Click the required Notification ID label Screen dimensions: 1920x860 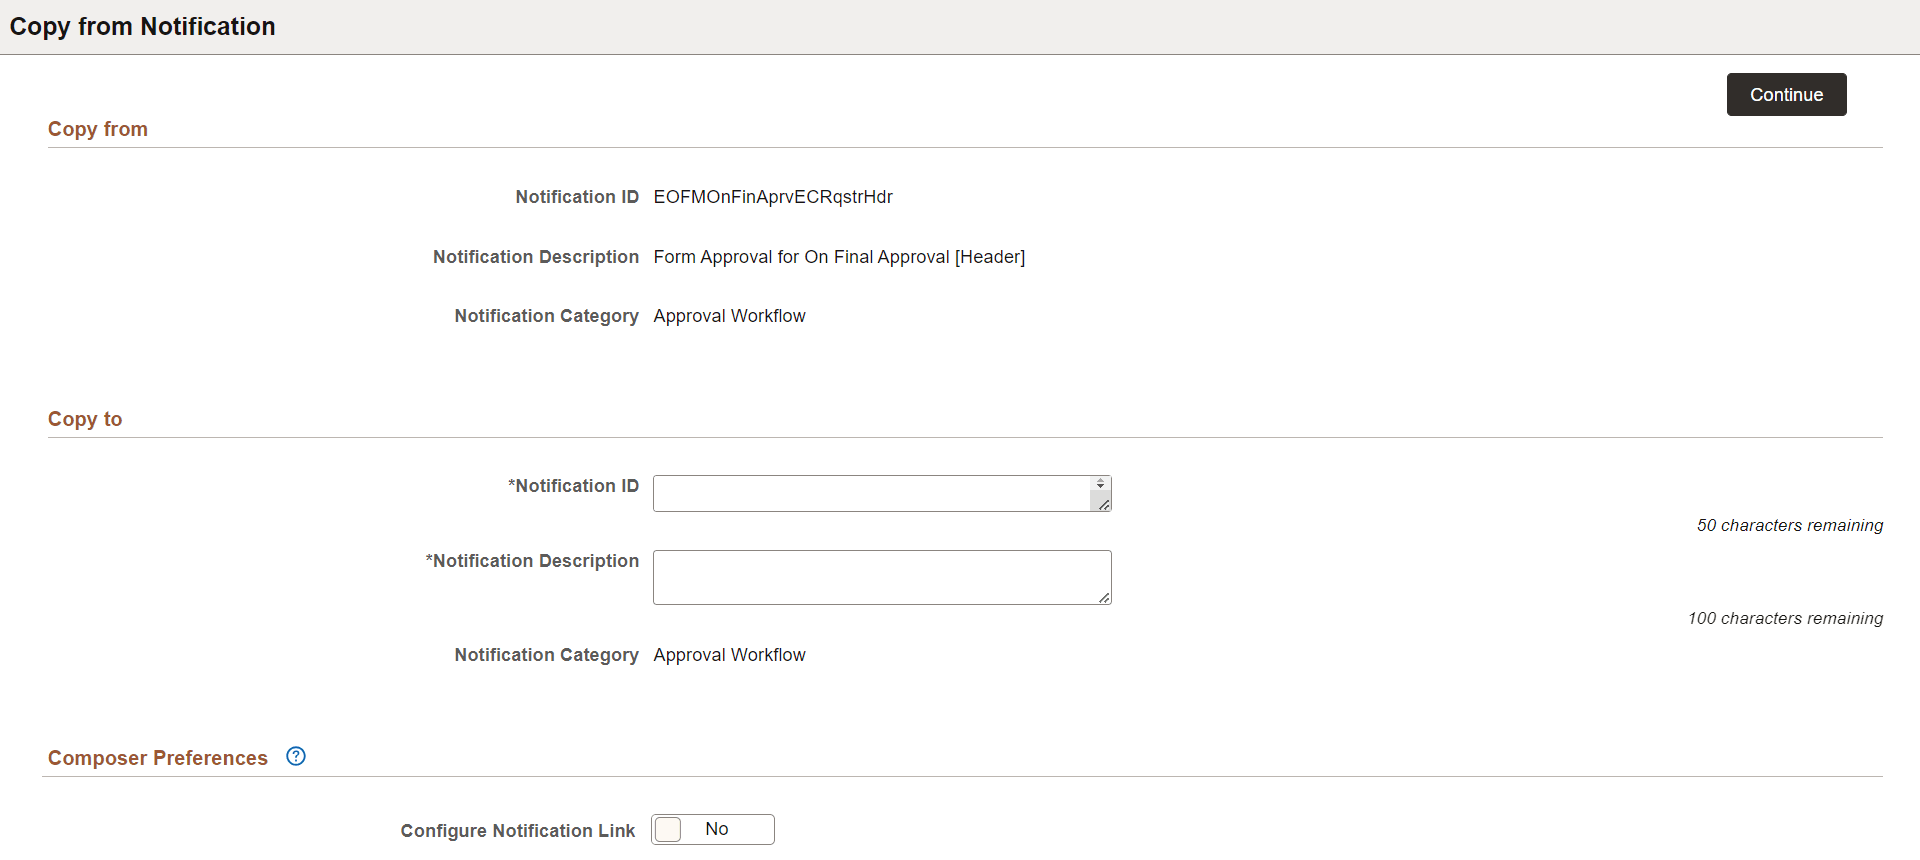[573, 486]
